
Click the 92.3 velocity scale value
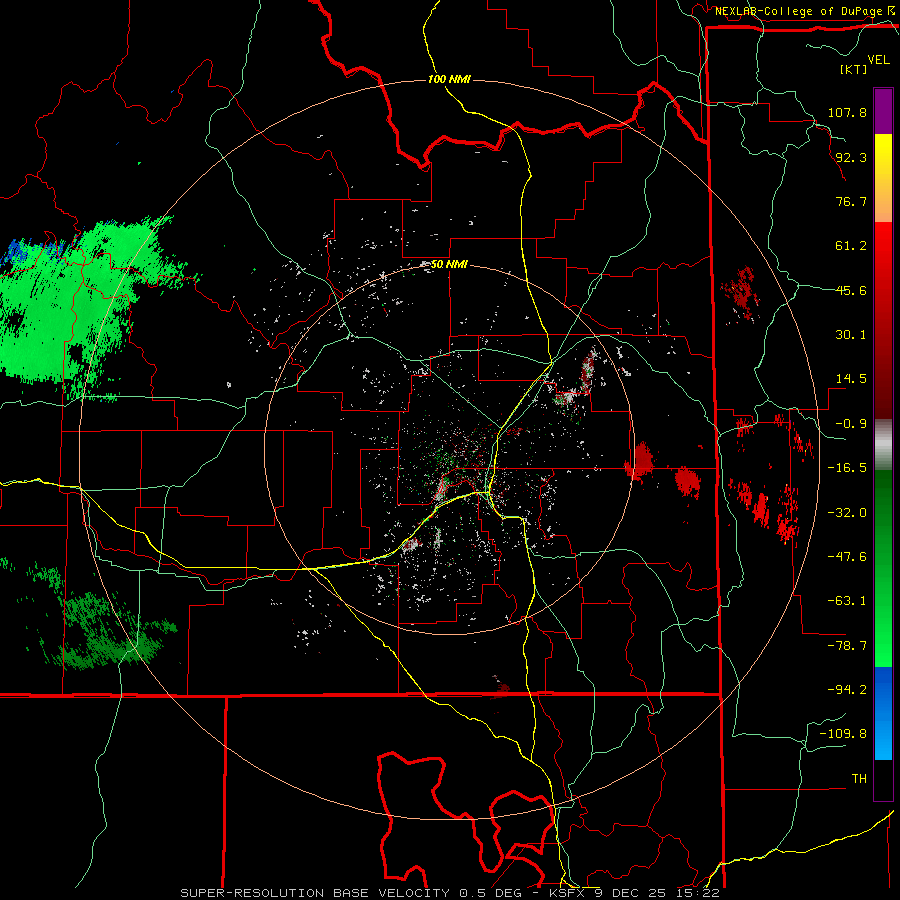click(851, 157)
